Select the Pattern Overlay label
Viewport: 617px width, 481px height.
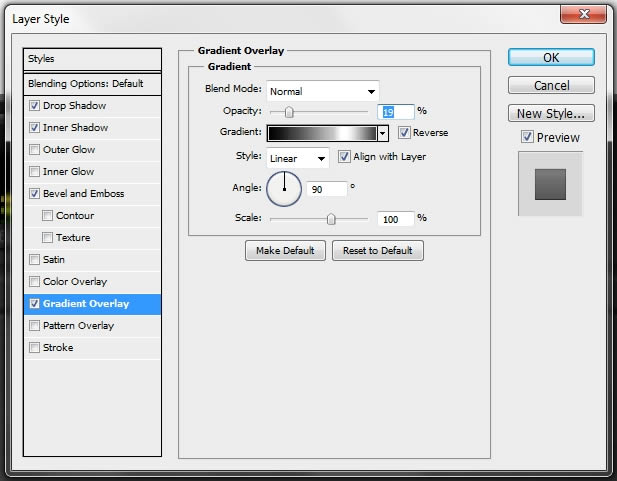pos(78,326)
